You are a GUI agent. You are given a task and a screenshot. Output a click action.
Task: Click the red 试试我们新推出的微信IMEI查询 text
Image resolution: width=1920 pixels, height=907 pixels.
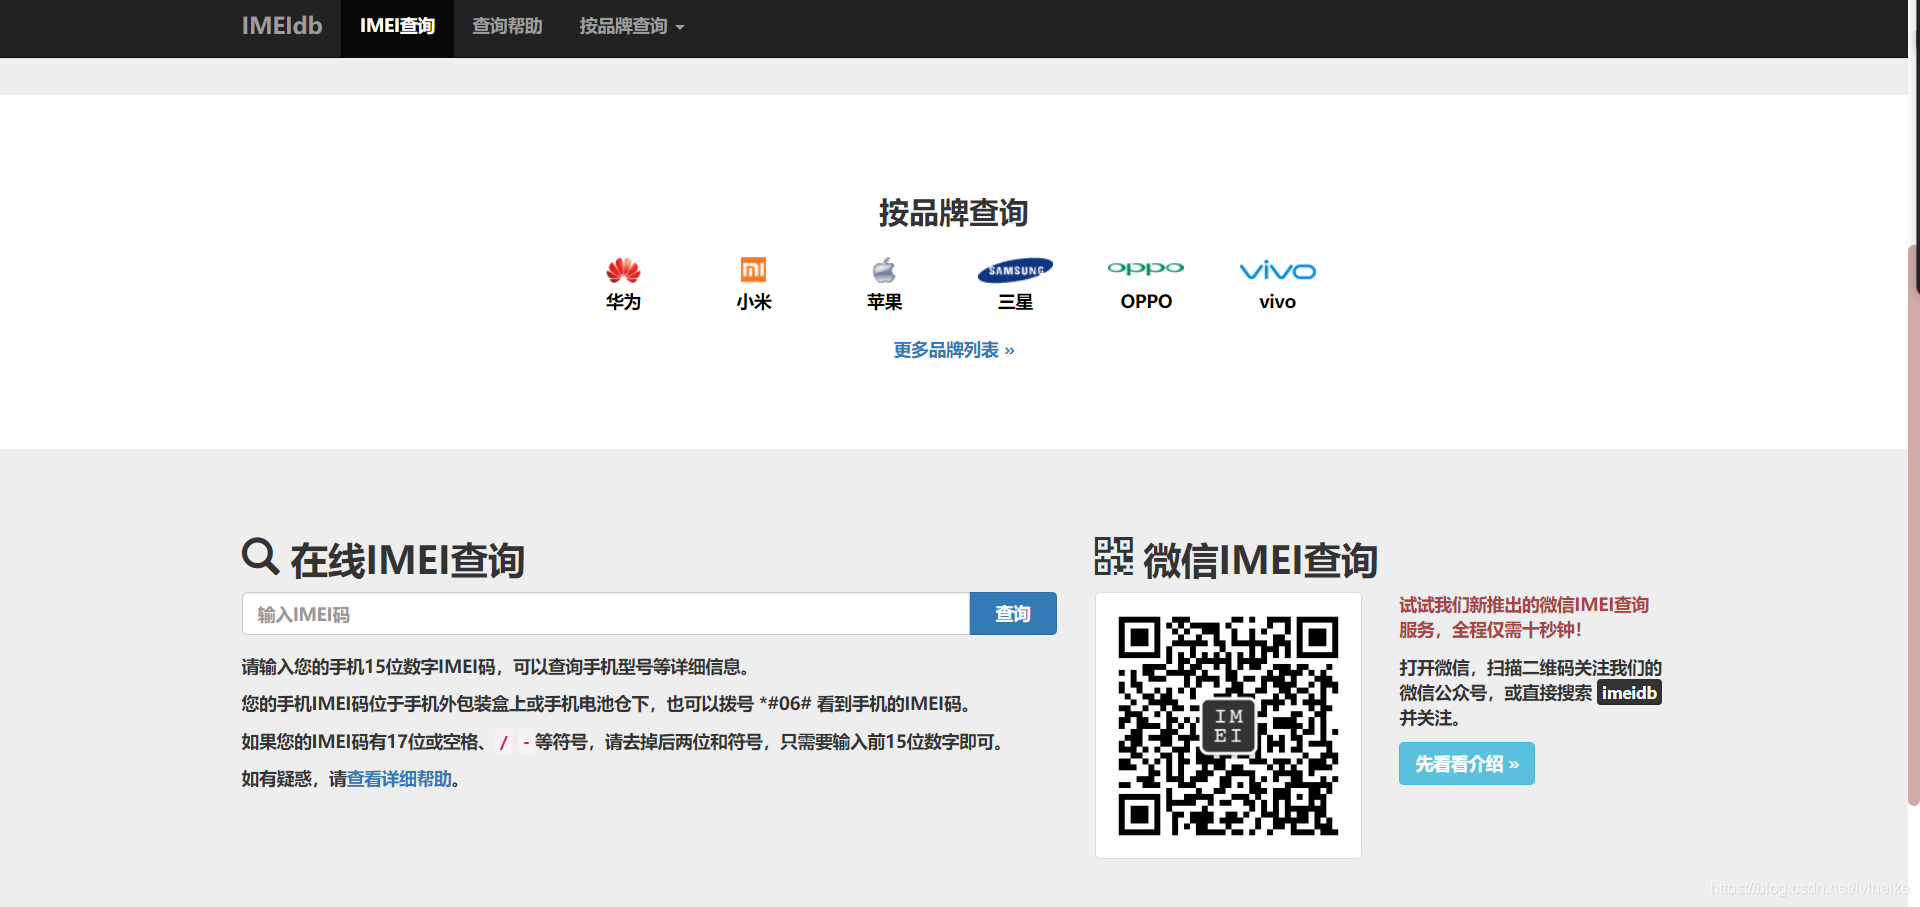(1524, 617)
